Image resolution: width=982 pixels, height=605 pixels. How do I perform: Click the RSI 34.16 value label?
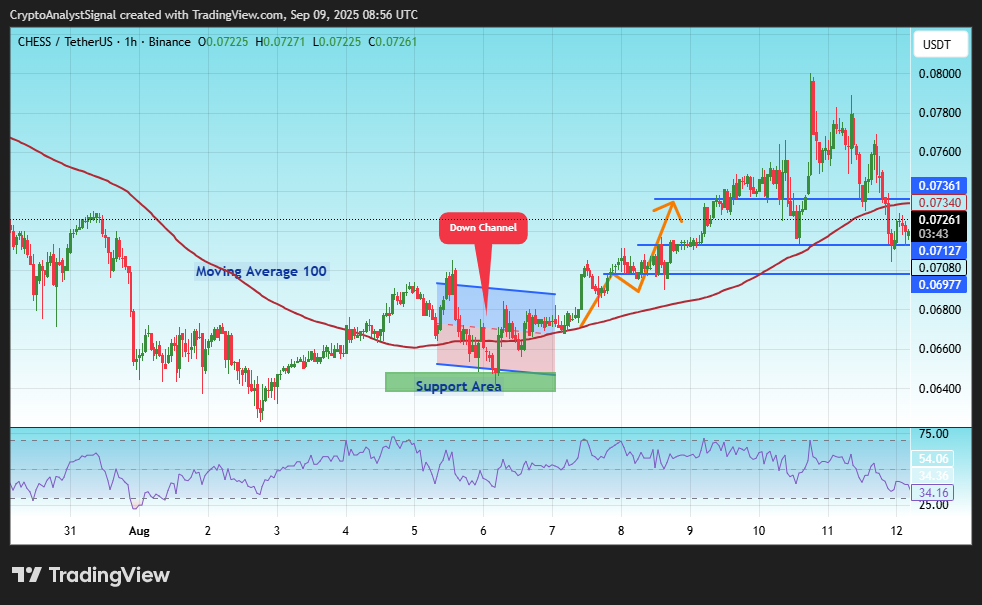coord(933,492)
